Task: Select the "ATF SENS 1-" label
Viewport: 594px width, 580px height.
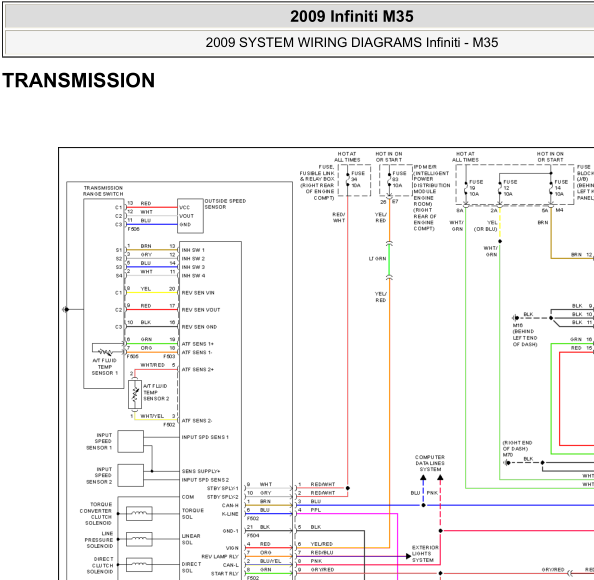Action: [x=197, y=352]
